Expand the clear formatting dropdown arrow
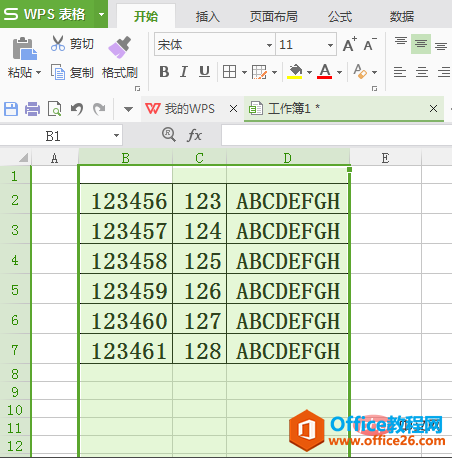Image resolution: width=452 pixels, height=458 pixels. [375, 72]
